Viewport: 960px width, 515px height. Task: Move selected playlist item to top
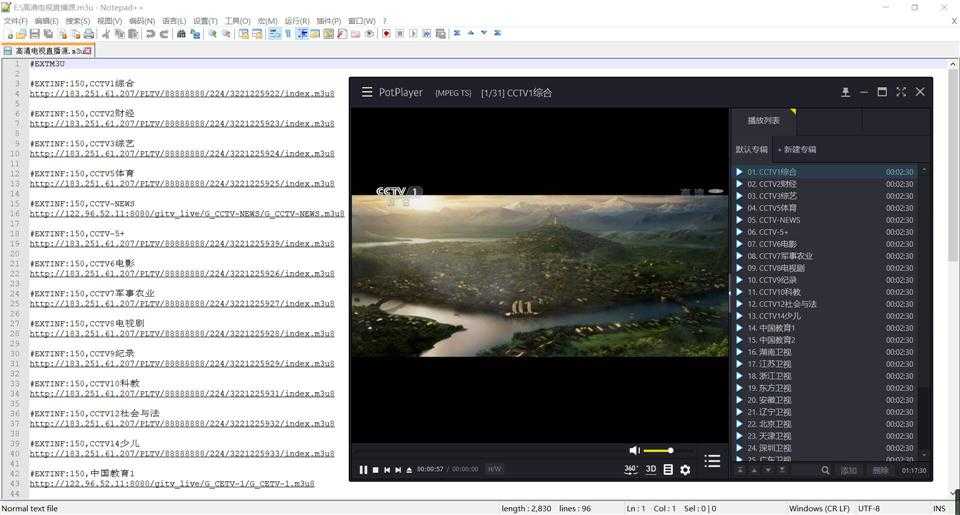(741, 470)
